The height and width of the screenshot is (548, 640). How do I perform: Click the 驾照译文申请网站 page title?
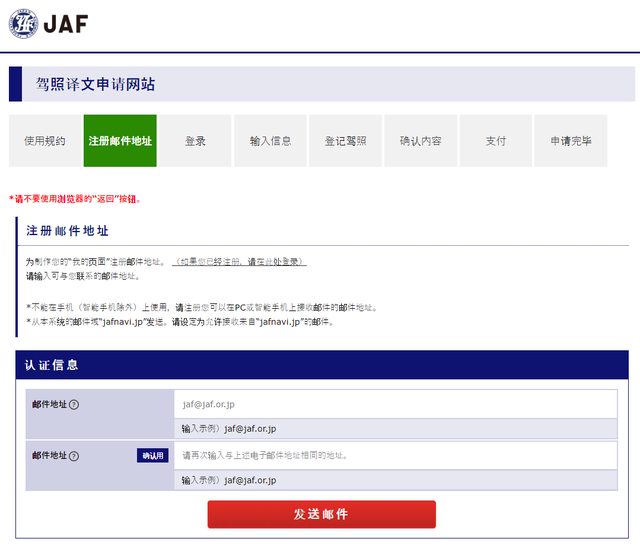tap(96, 85)
